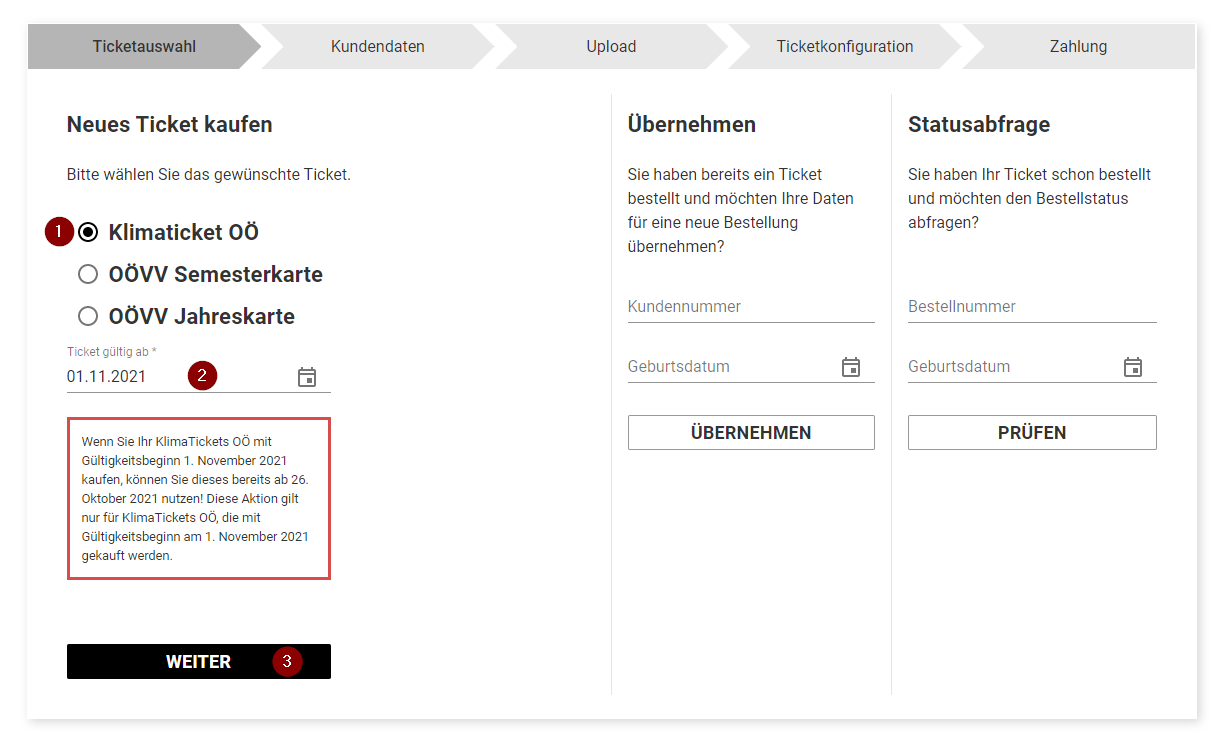1229x741 pixels.
Task: Click 'Bitte wählen Sie das gewünschte Ticket.' text
Action: [x=209, y=175]
